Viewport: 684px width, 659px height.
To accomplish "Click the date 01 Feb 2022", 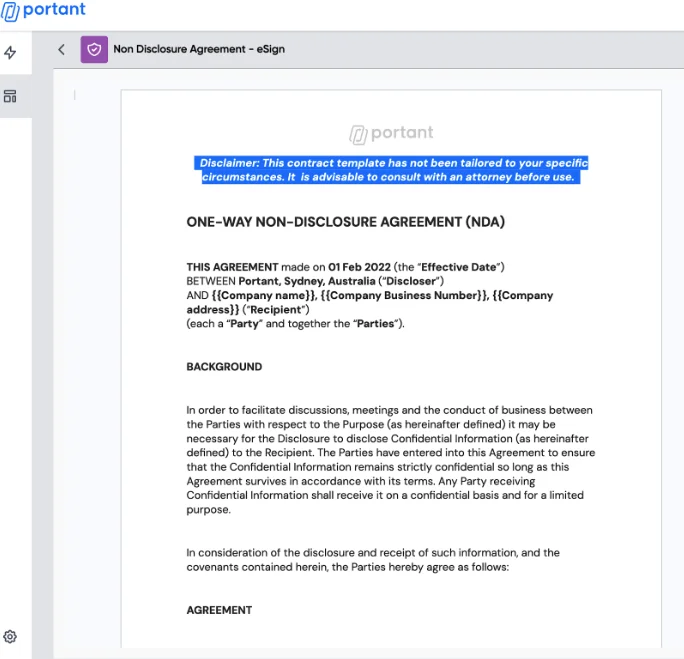I will pyautogui.click(x=359, y=267).
